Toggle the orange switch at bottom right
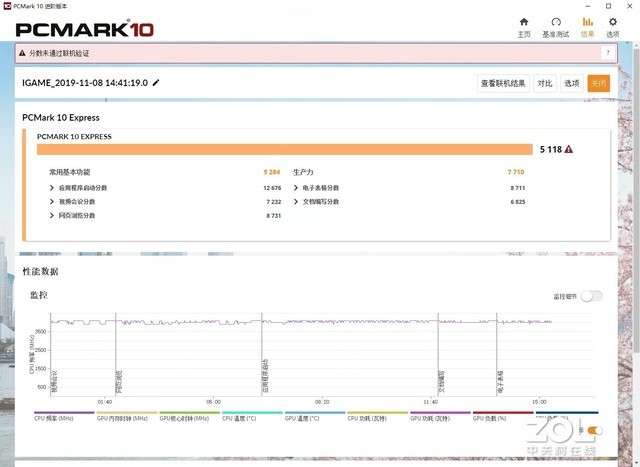This screenshot has width=640, height=467. pyautogui.click(x=595, y=430)
